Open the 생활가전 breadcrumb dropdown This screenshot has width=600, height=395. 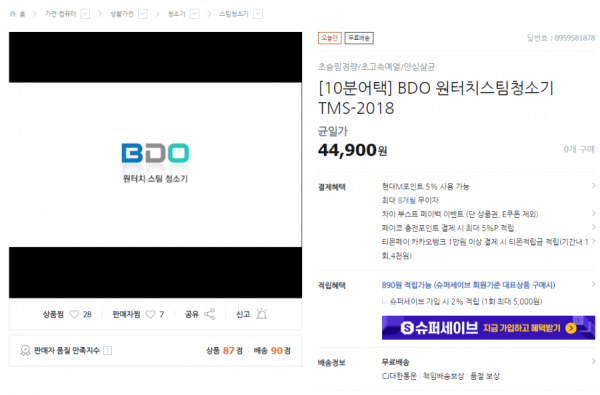(143, 14)
